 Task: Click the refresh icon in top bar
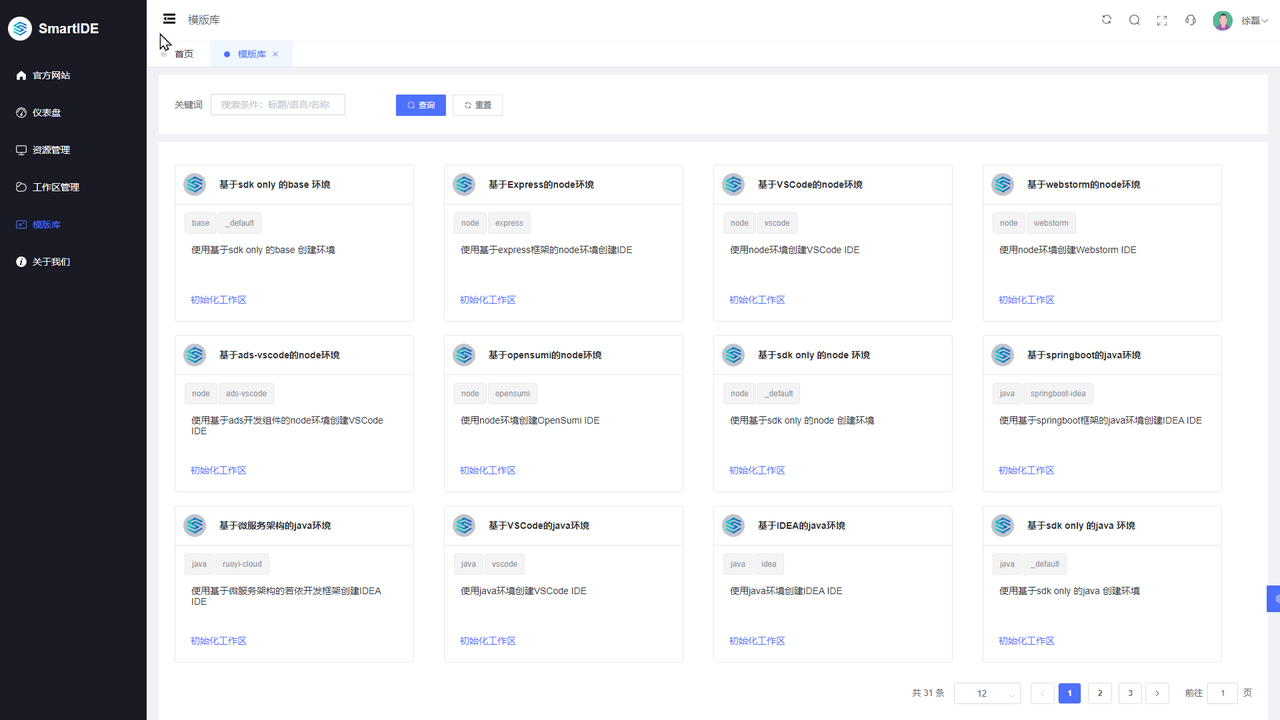click(x=1106, y=20)
